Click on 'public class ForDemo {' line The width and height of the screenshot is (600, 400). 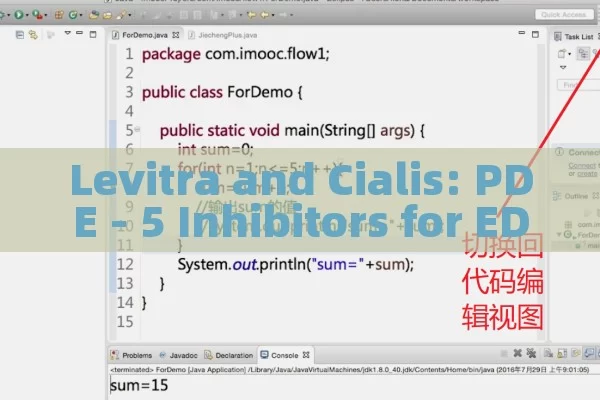[x=222, y=92]
